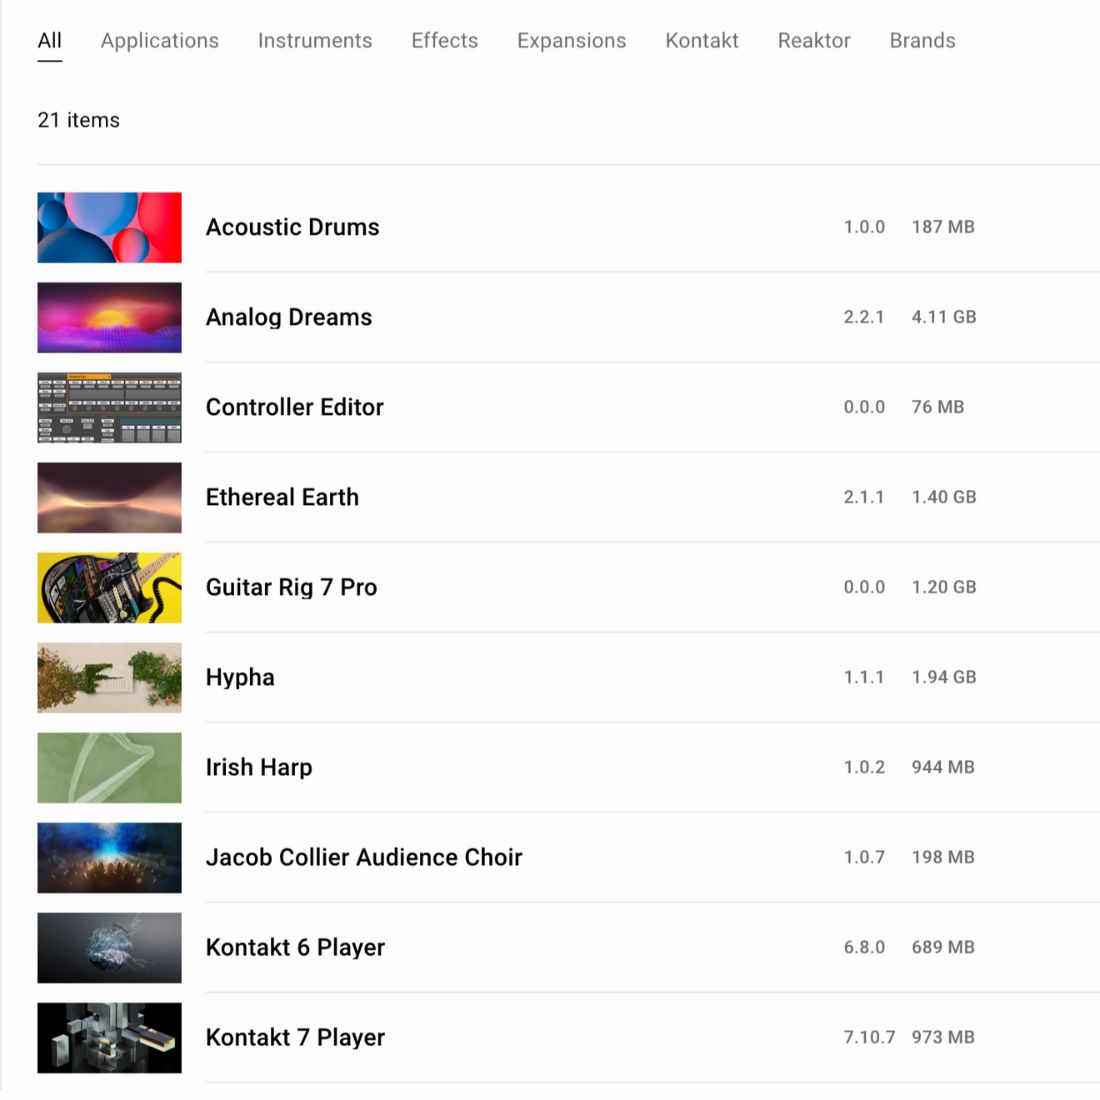This screenshot has width=1100, height=1100.
Task: Open the Jacob Collier Audience Choir thumbnail
Action: 109,858
